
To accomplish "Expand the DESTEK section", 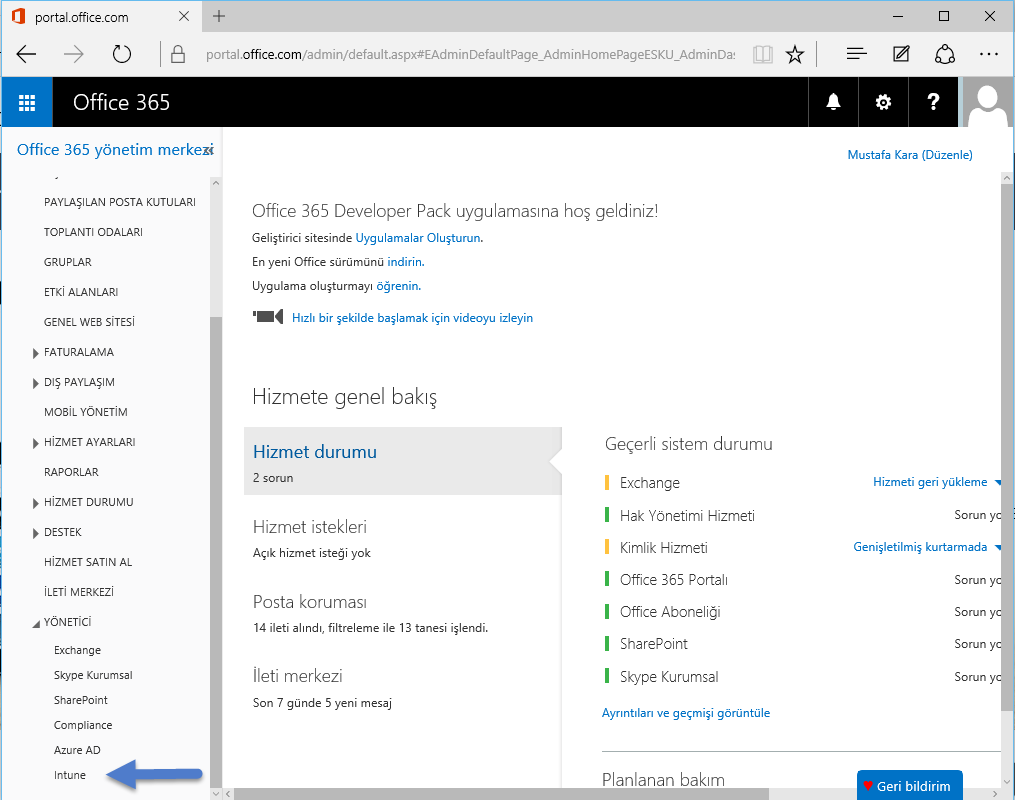I will 36,533.
